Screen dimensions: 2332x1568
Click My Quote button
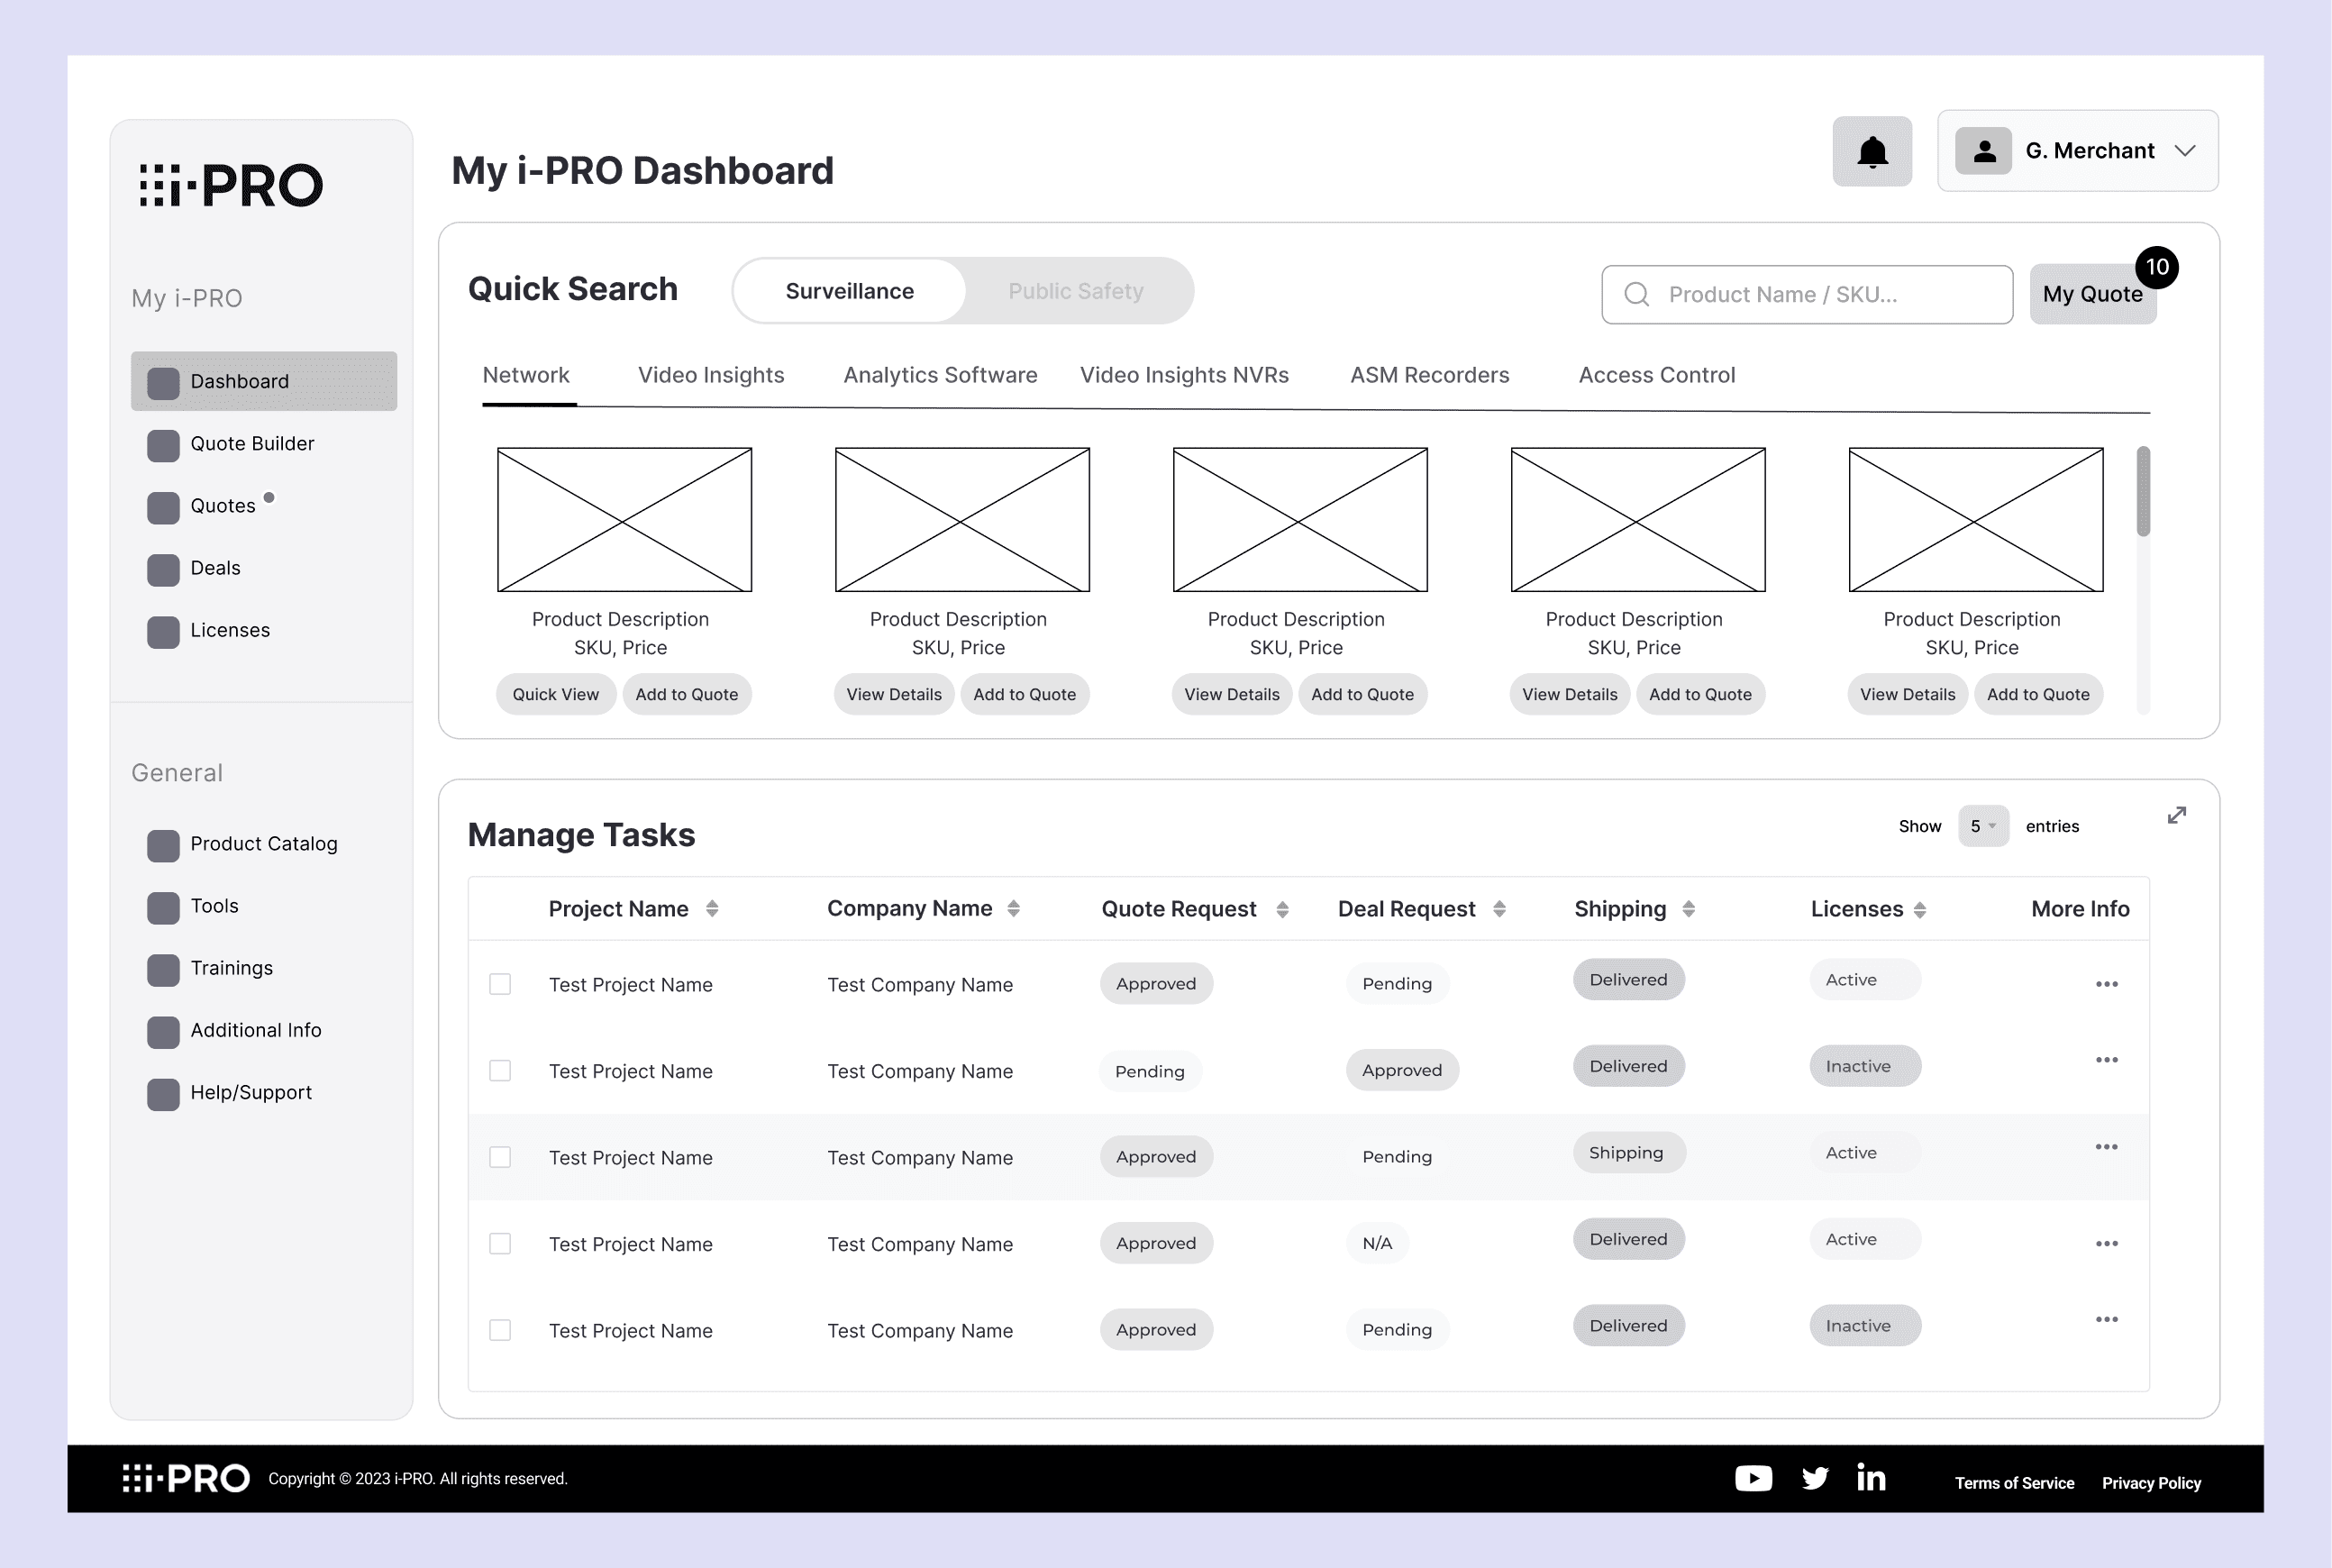tap(2091, 294)
